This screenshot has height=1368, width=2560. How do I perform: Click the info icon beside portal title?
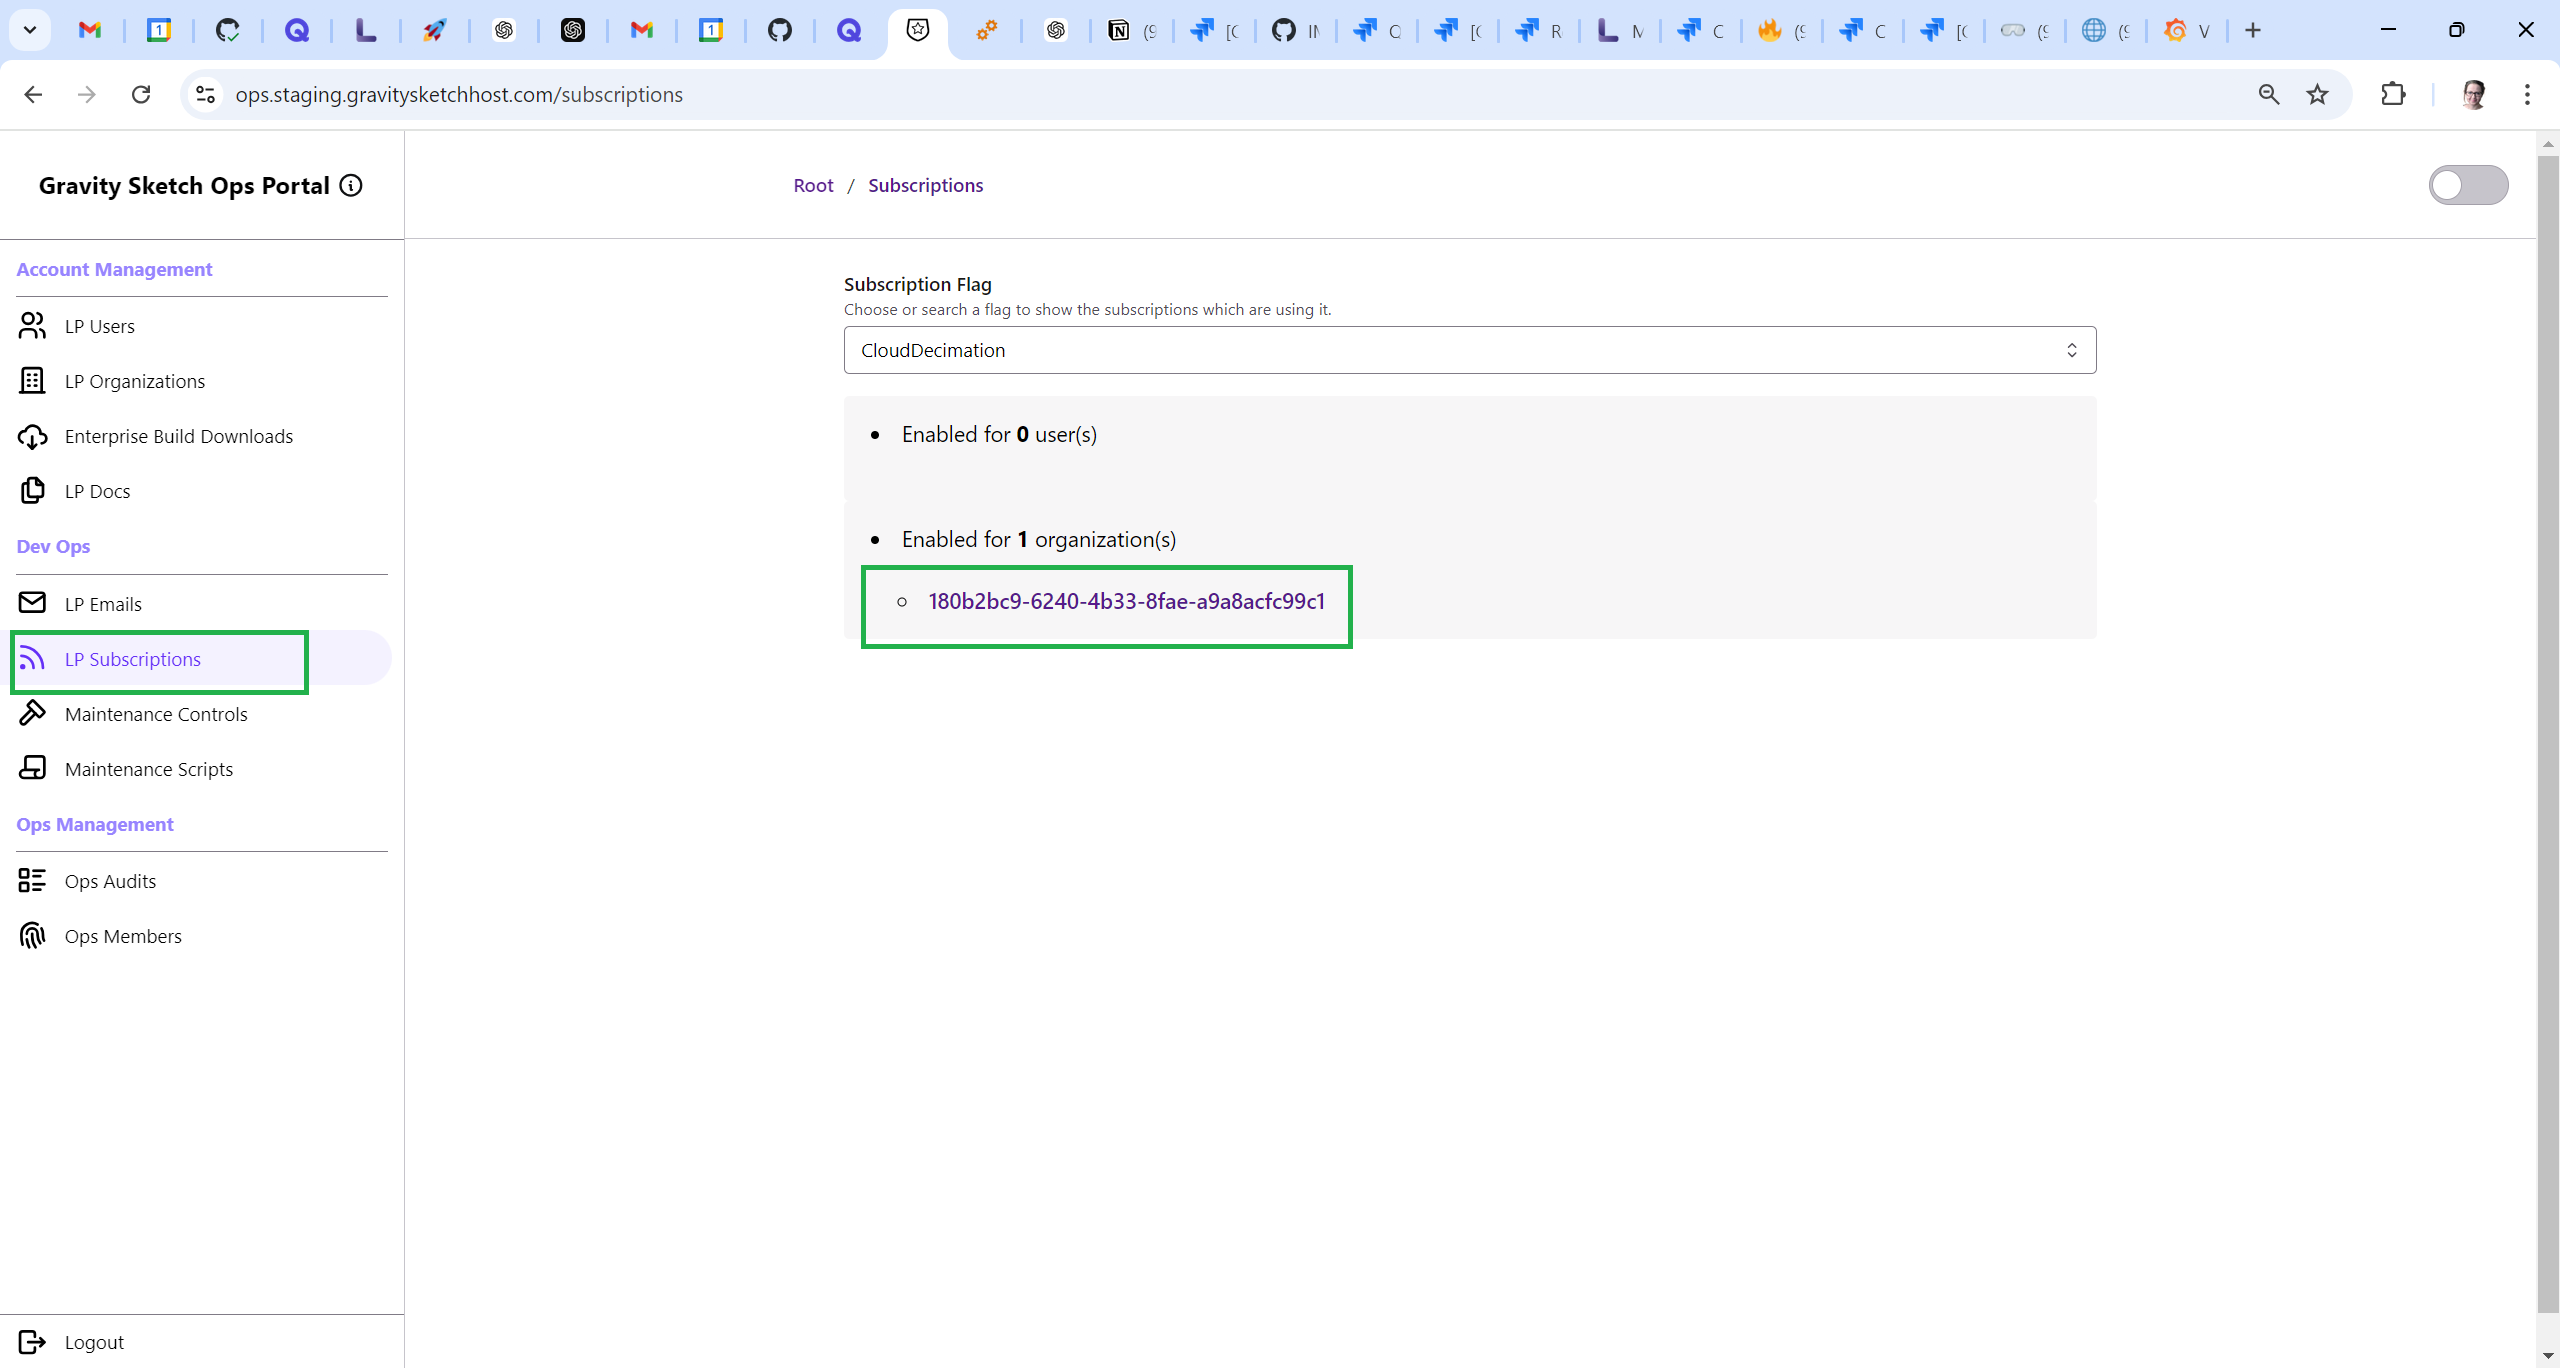(351, 185)
